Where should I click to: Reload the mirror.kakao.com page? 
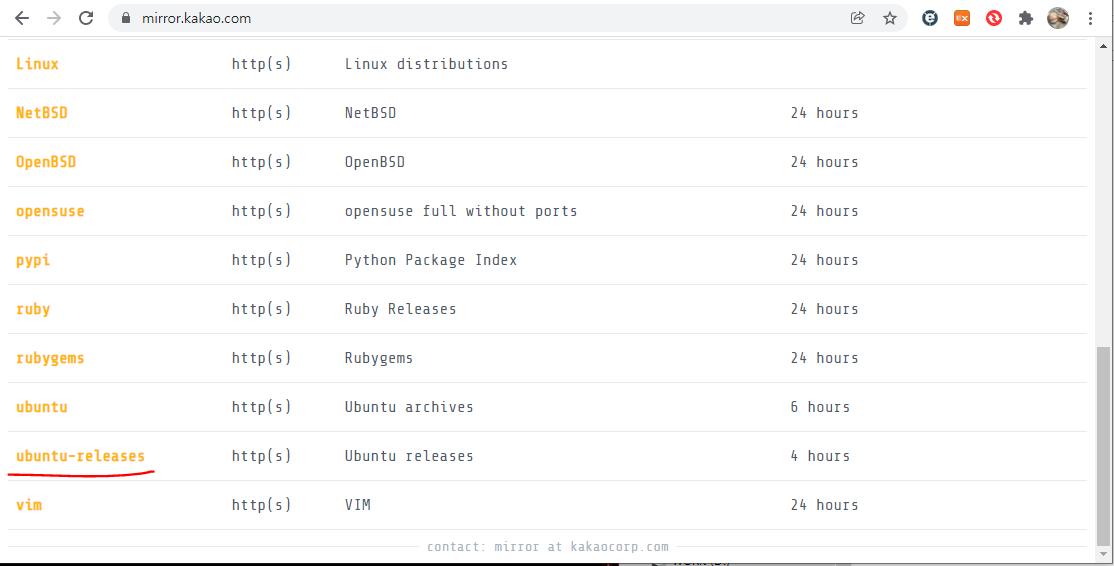point(86,18)
